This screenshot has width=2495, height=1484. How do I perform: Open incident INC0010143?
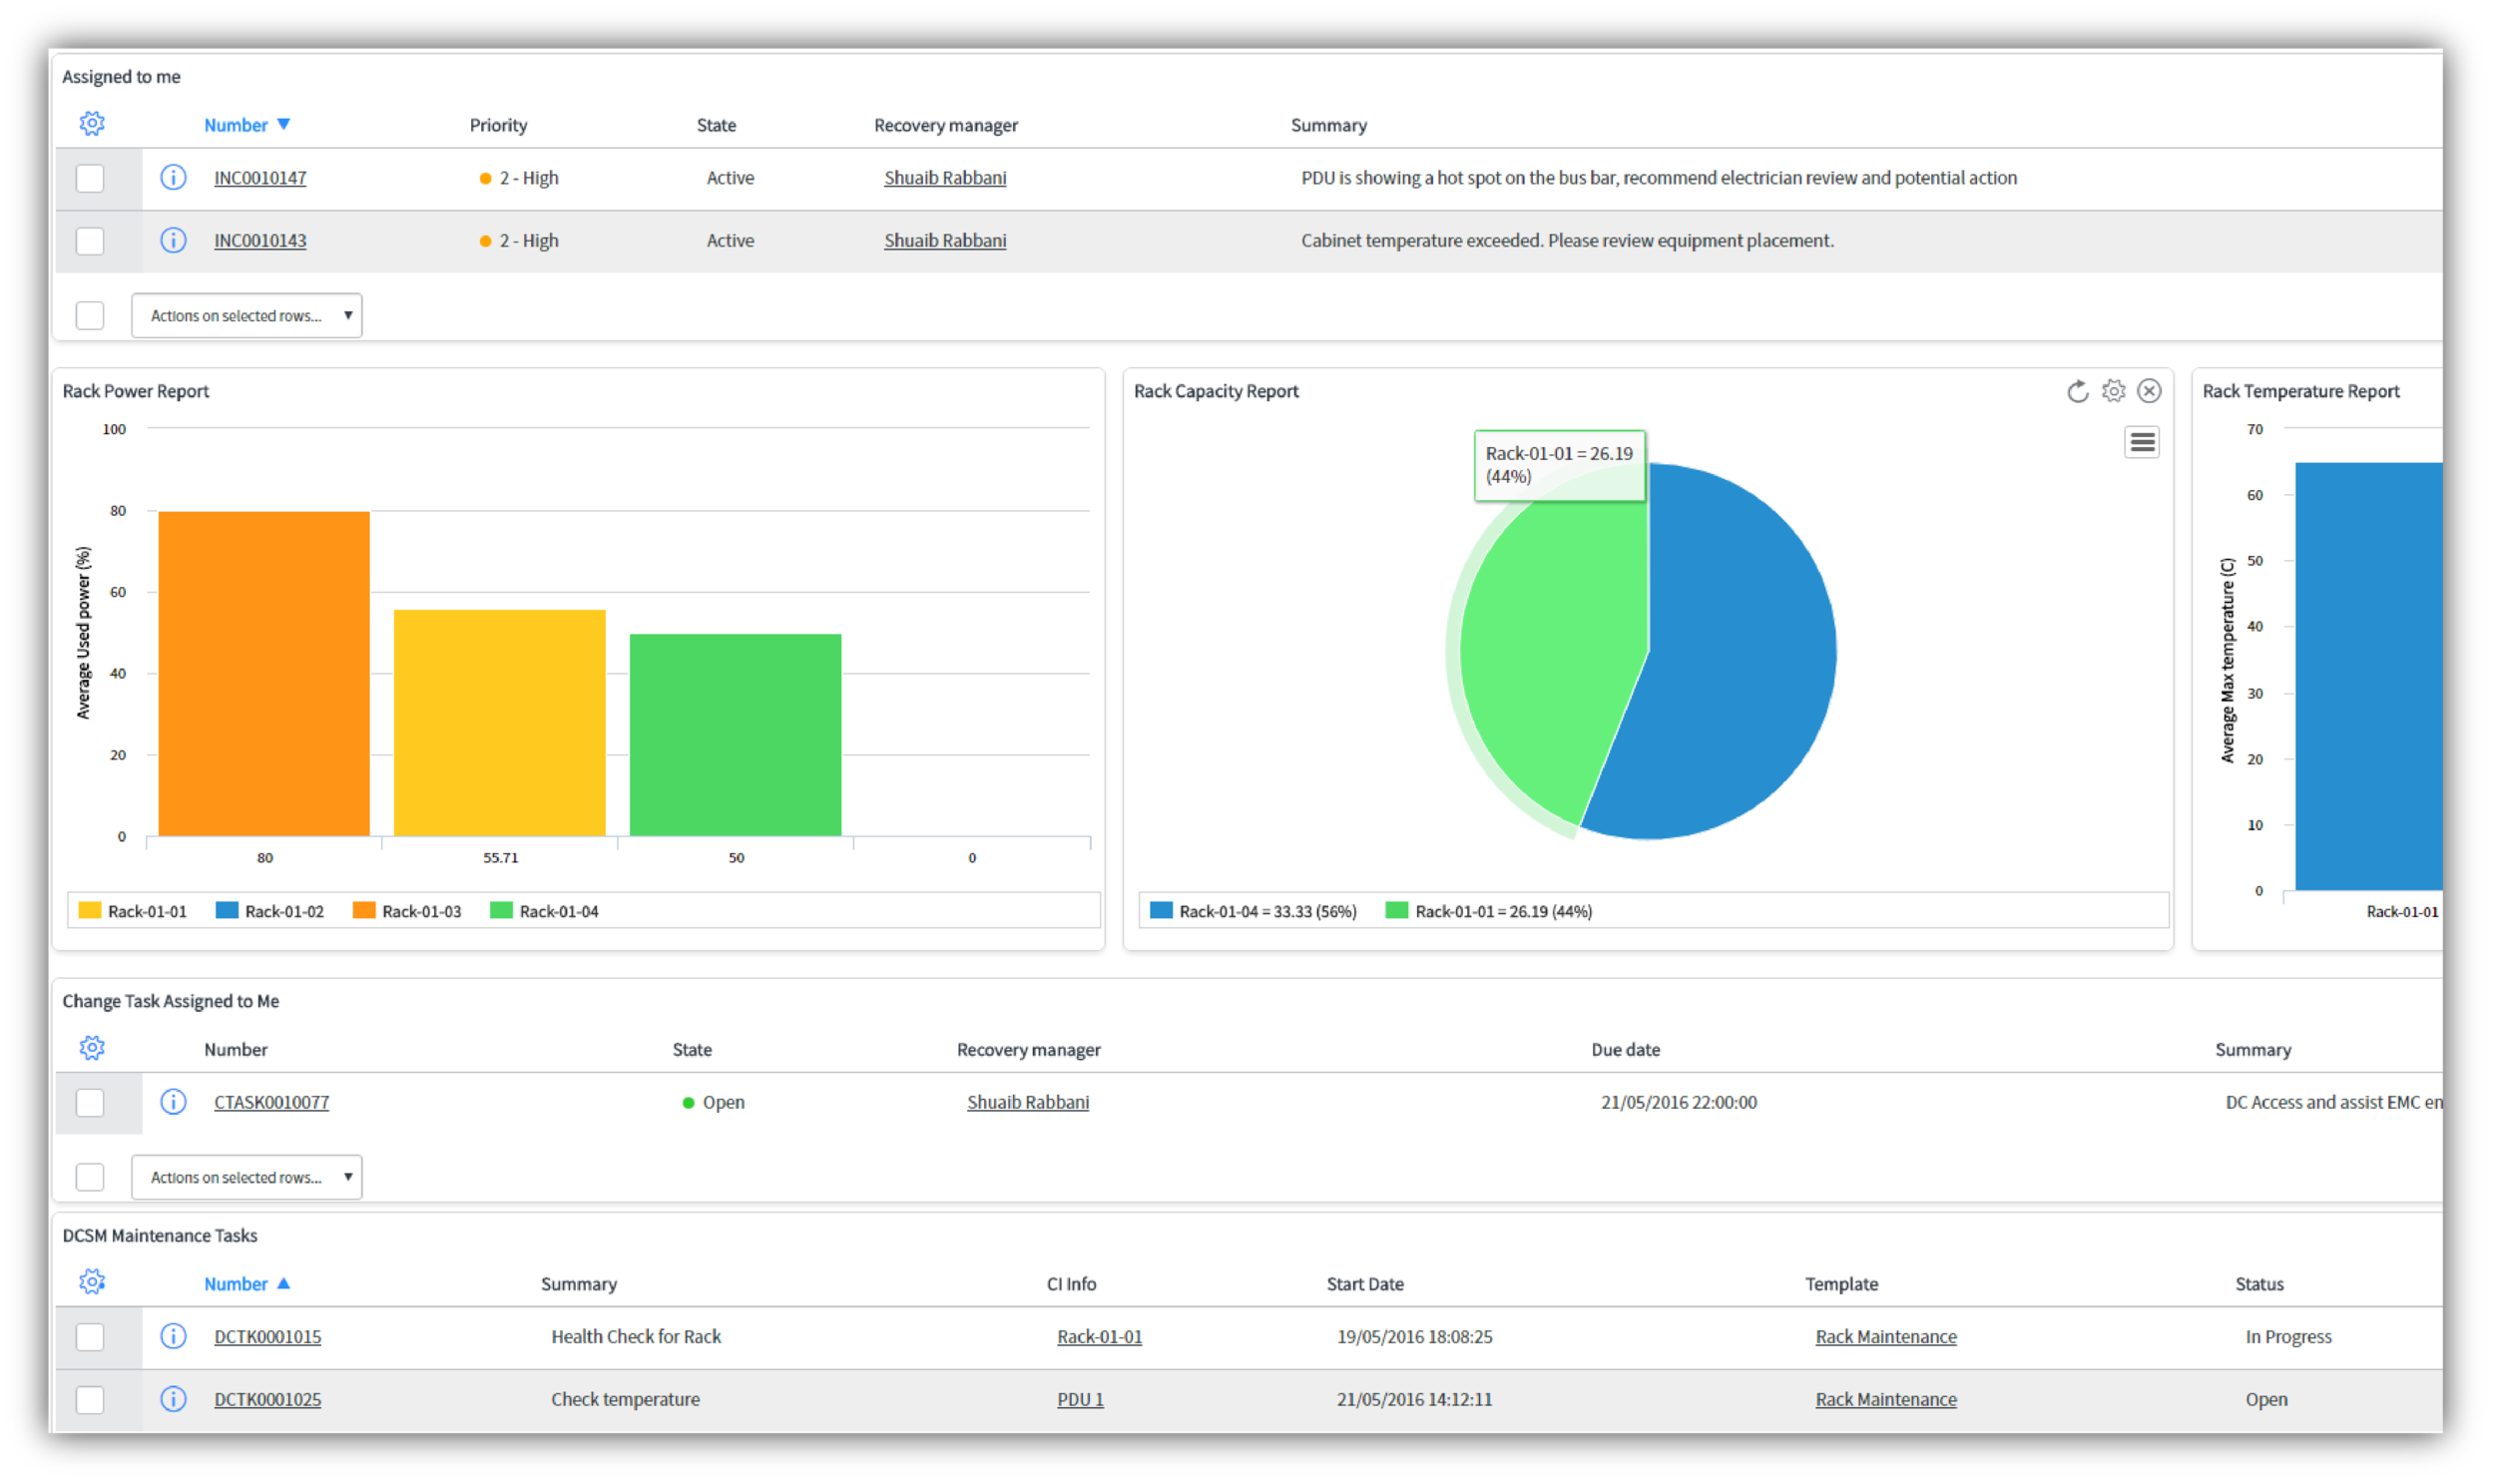[260, 241]
